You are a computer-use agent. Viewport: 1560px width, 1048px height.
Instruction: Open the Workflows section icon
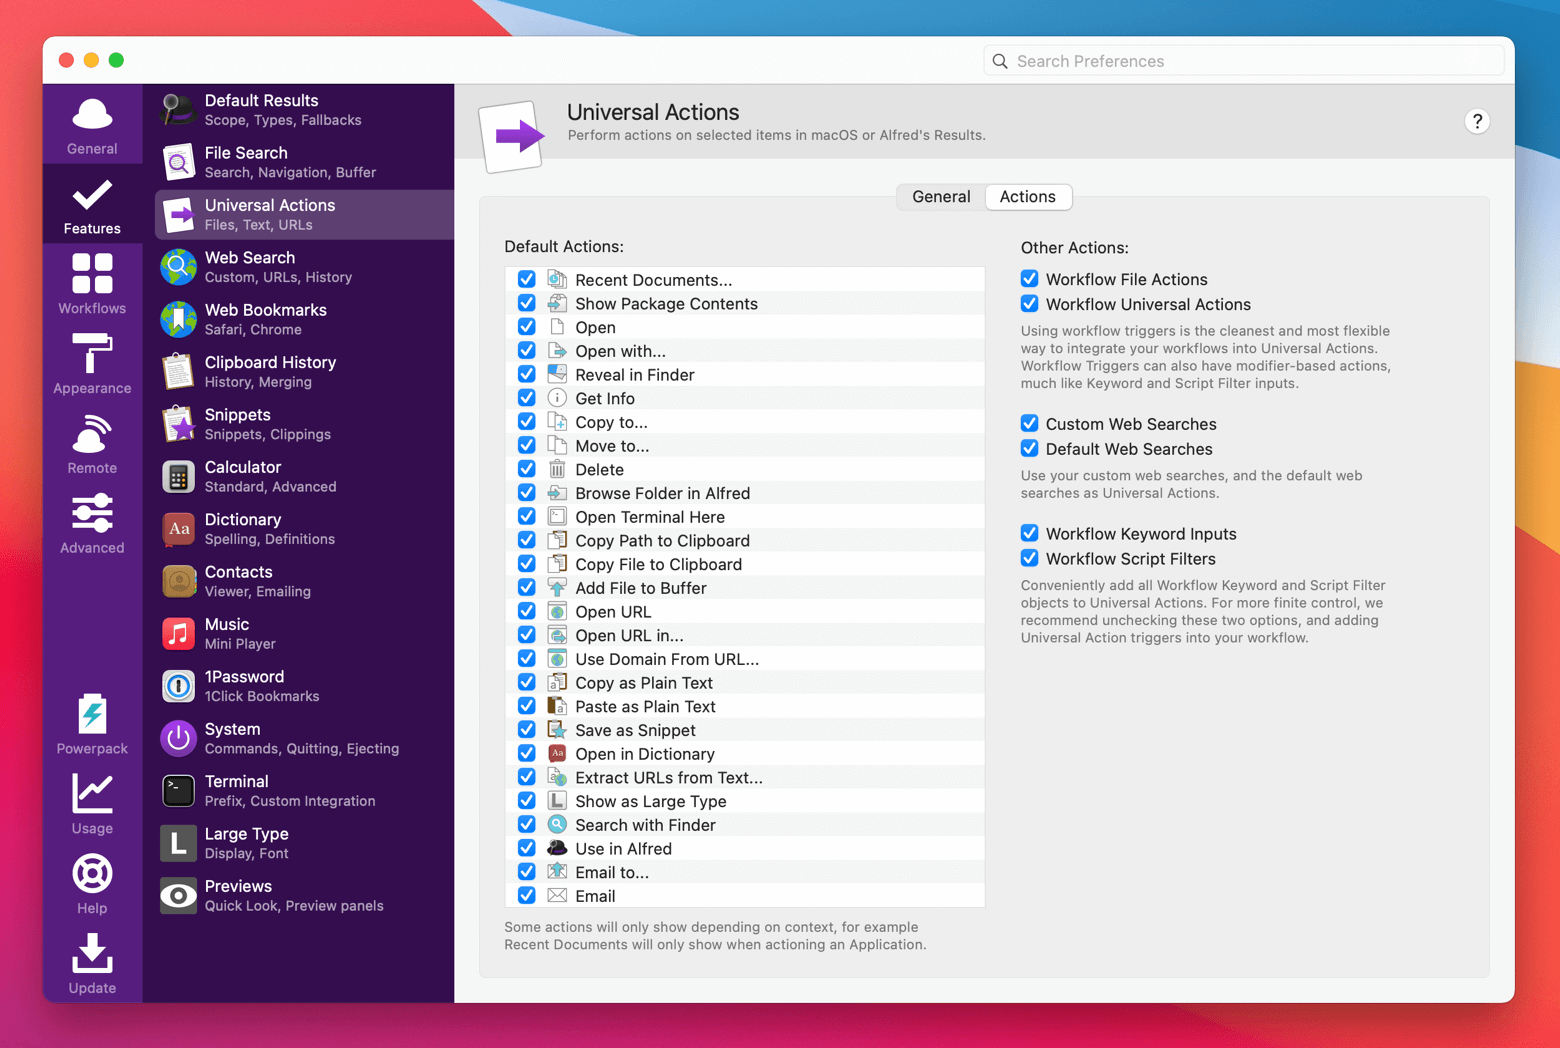(92, 276)
